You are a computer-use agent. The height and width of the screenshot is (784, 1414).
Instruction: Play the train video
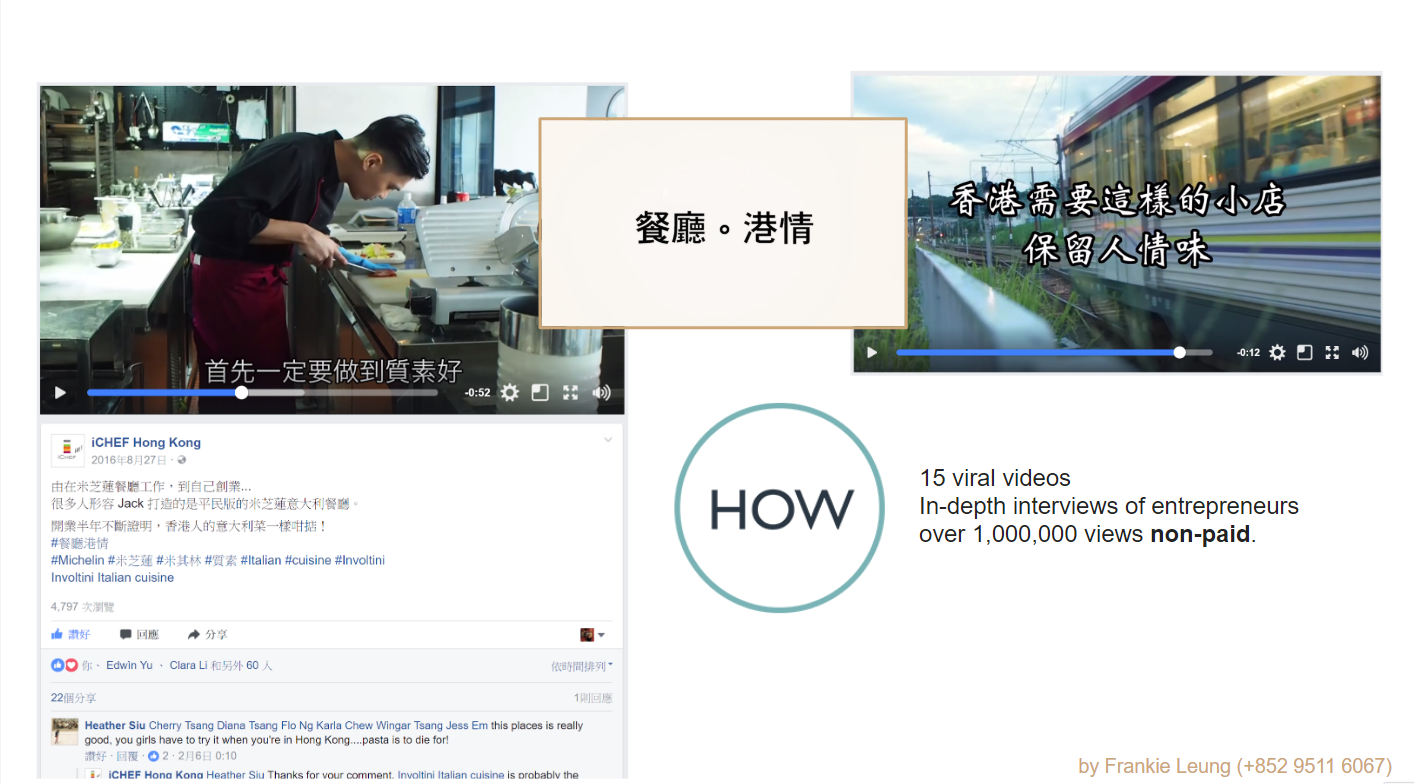[872, 353]
